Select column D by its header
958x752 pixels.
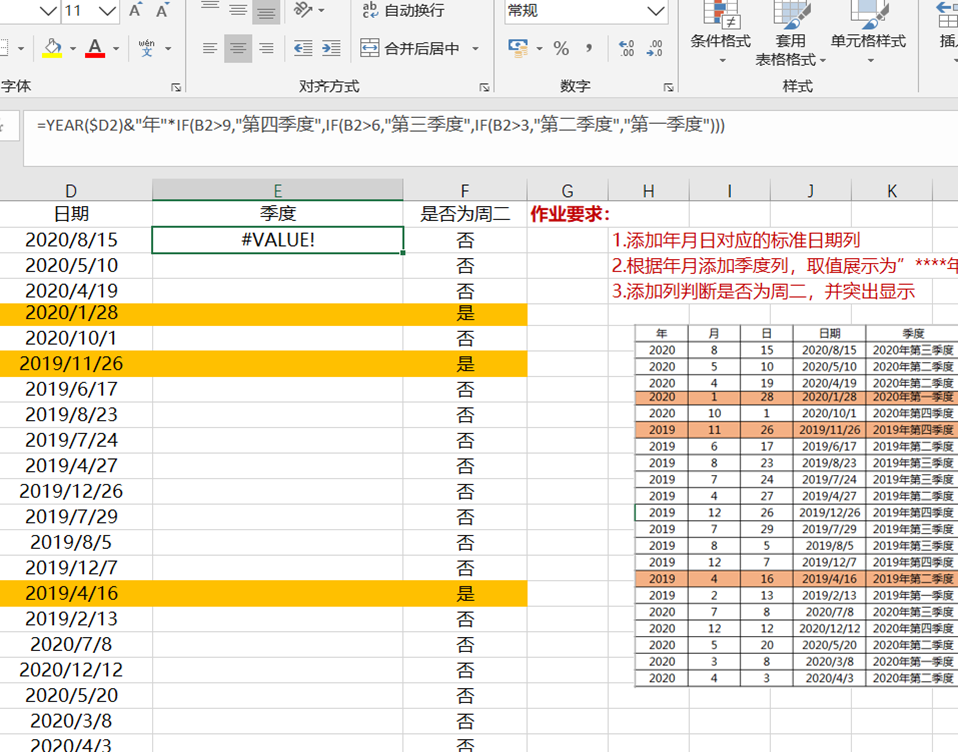[71, 191]
